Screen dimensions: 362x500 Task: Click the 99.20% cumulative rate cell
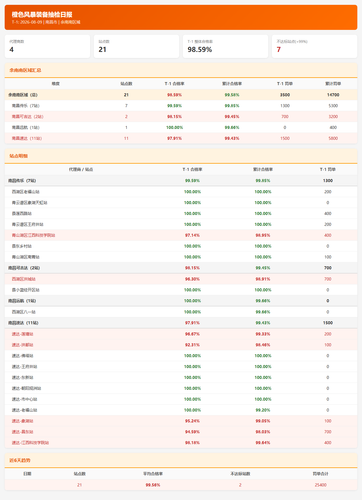coord(263,410)
